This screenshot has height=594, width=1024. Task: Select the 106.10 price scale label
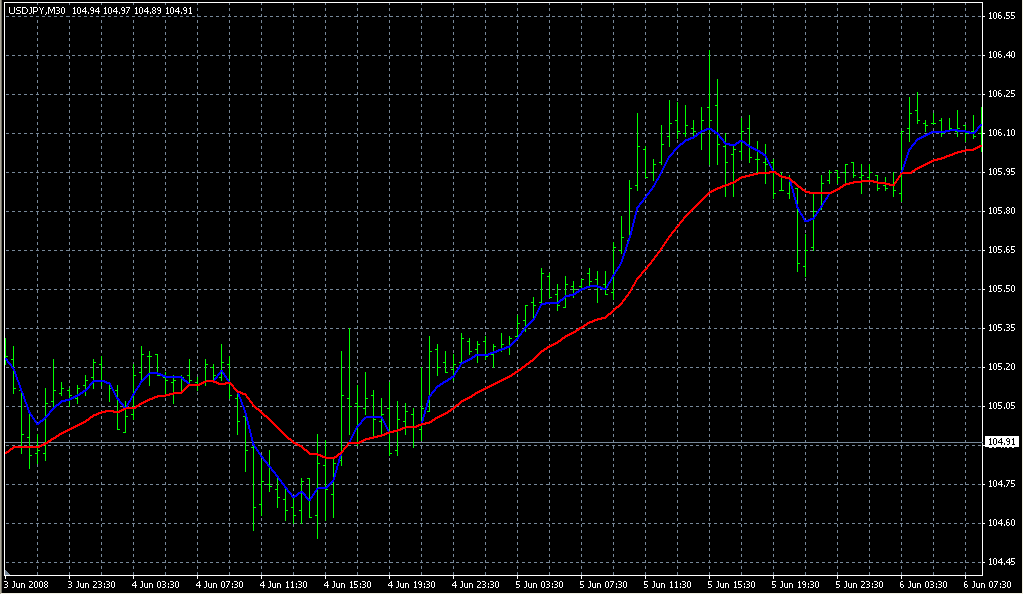pyautogui.click(x=1001, y=133)
